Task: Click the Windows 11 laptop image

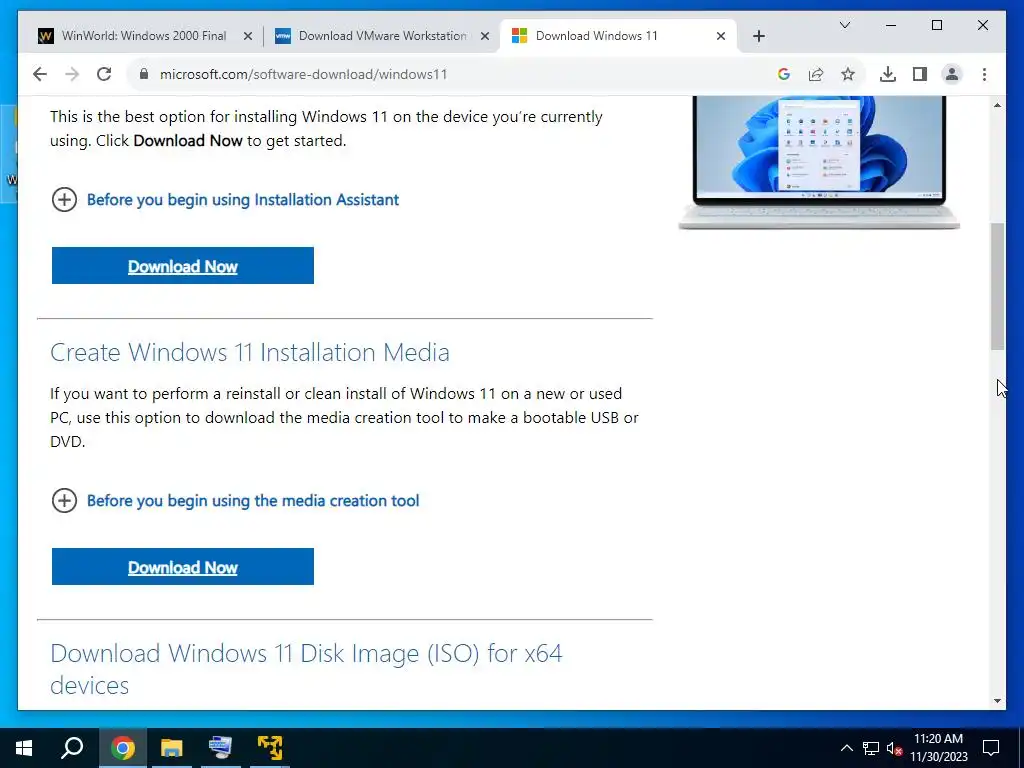Action: click(819, 163)
